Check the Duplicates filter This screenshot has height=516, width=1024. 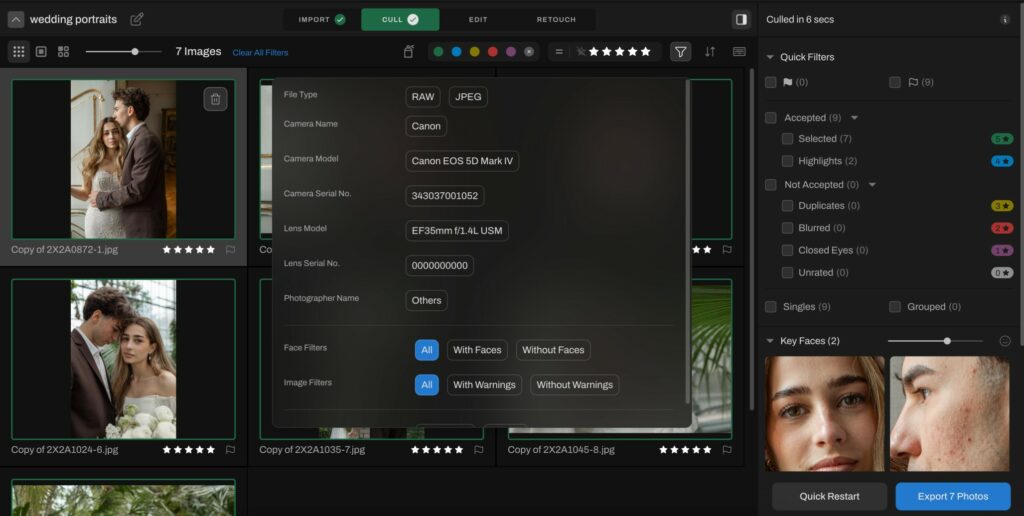788,206
